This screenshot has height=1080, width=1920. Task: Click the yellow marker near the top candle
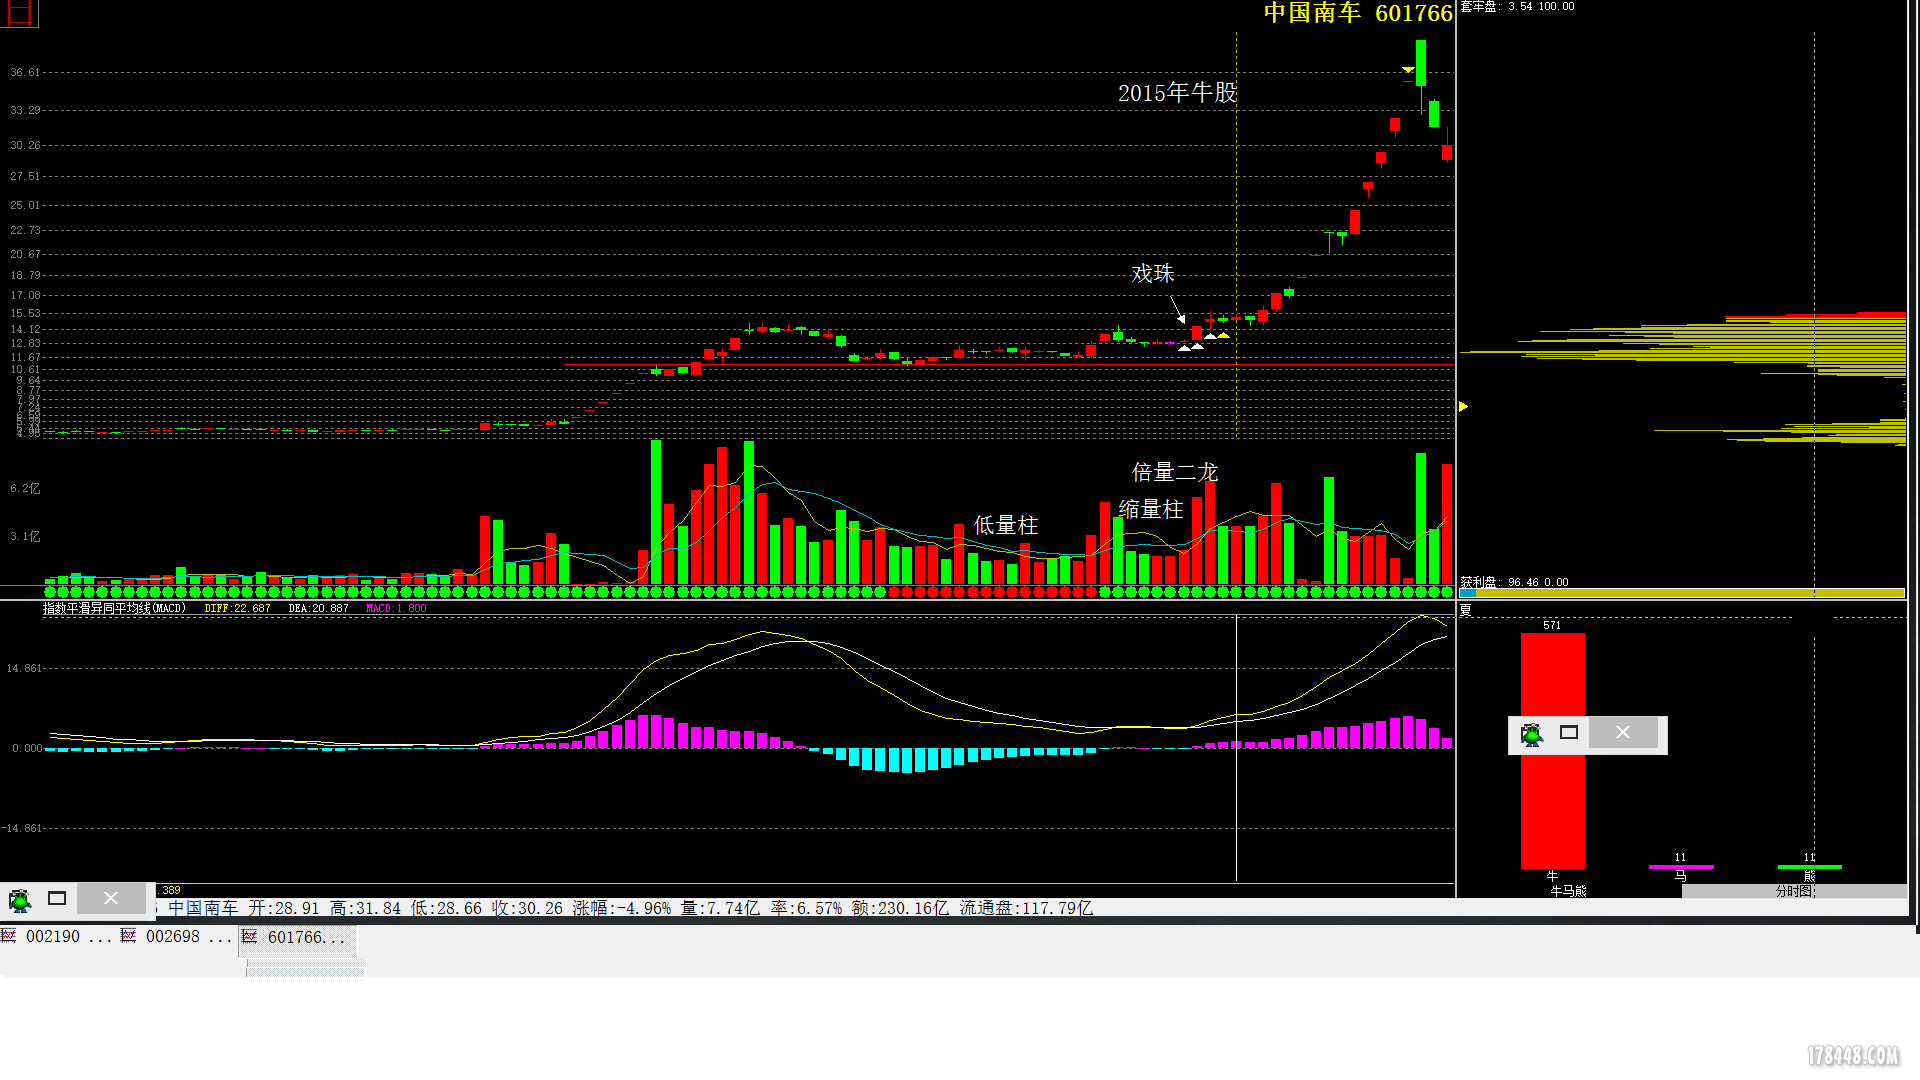click(x=1408, y=70)
